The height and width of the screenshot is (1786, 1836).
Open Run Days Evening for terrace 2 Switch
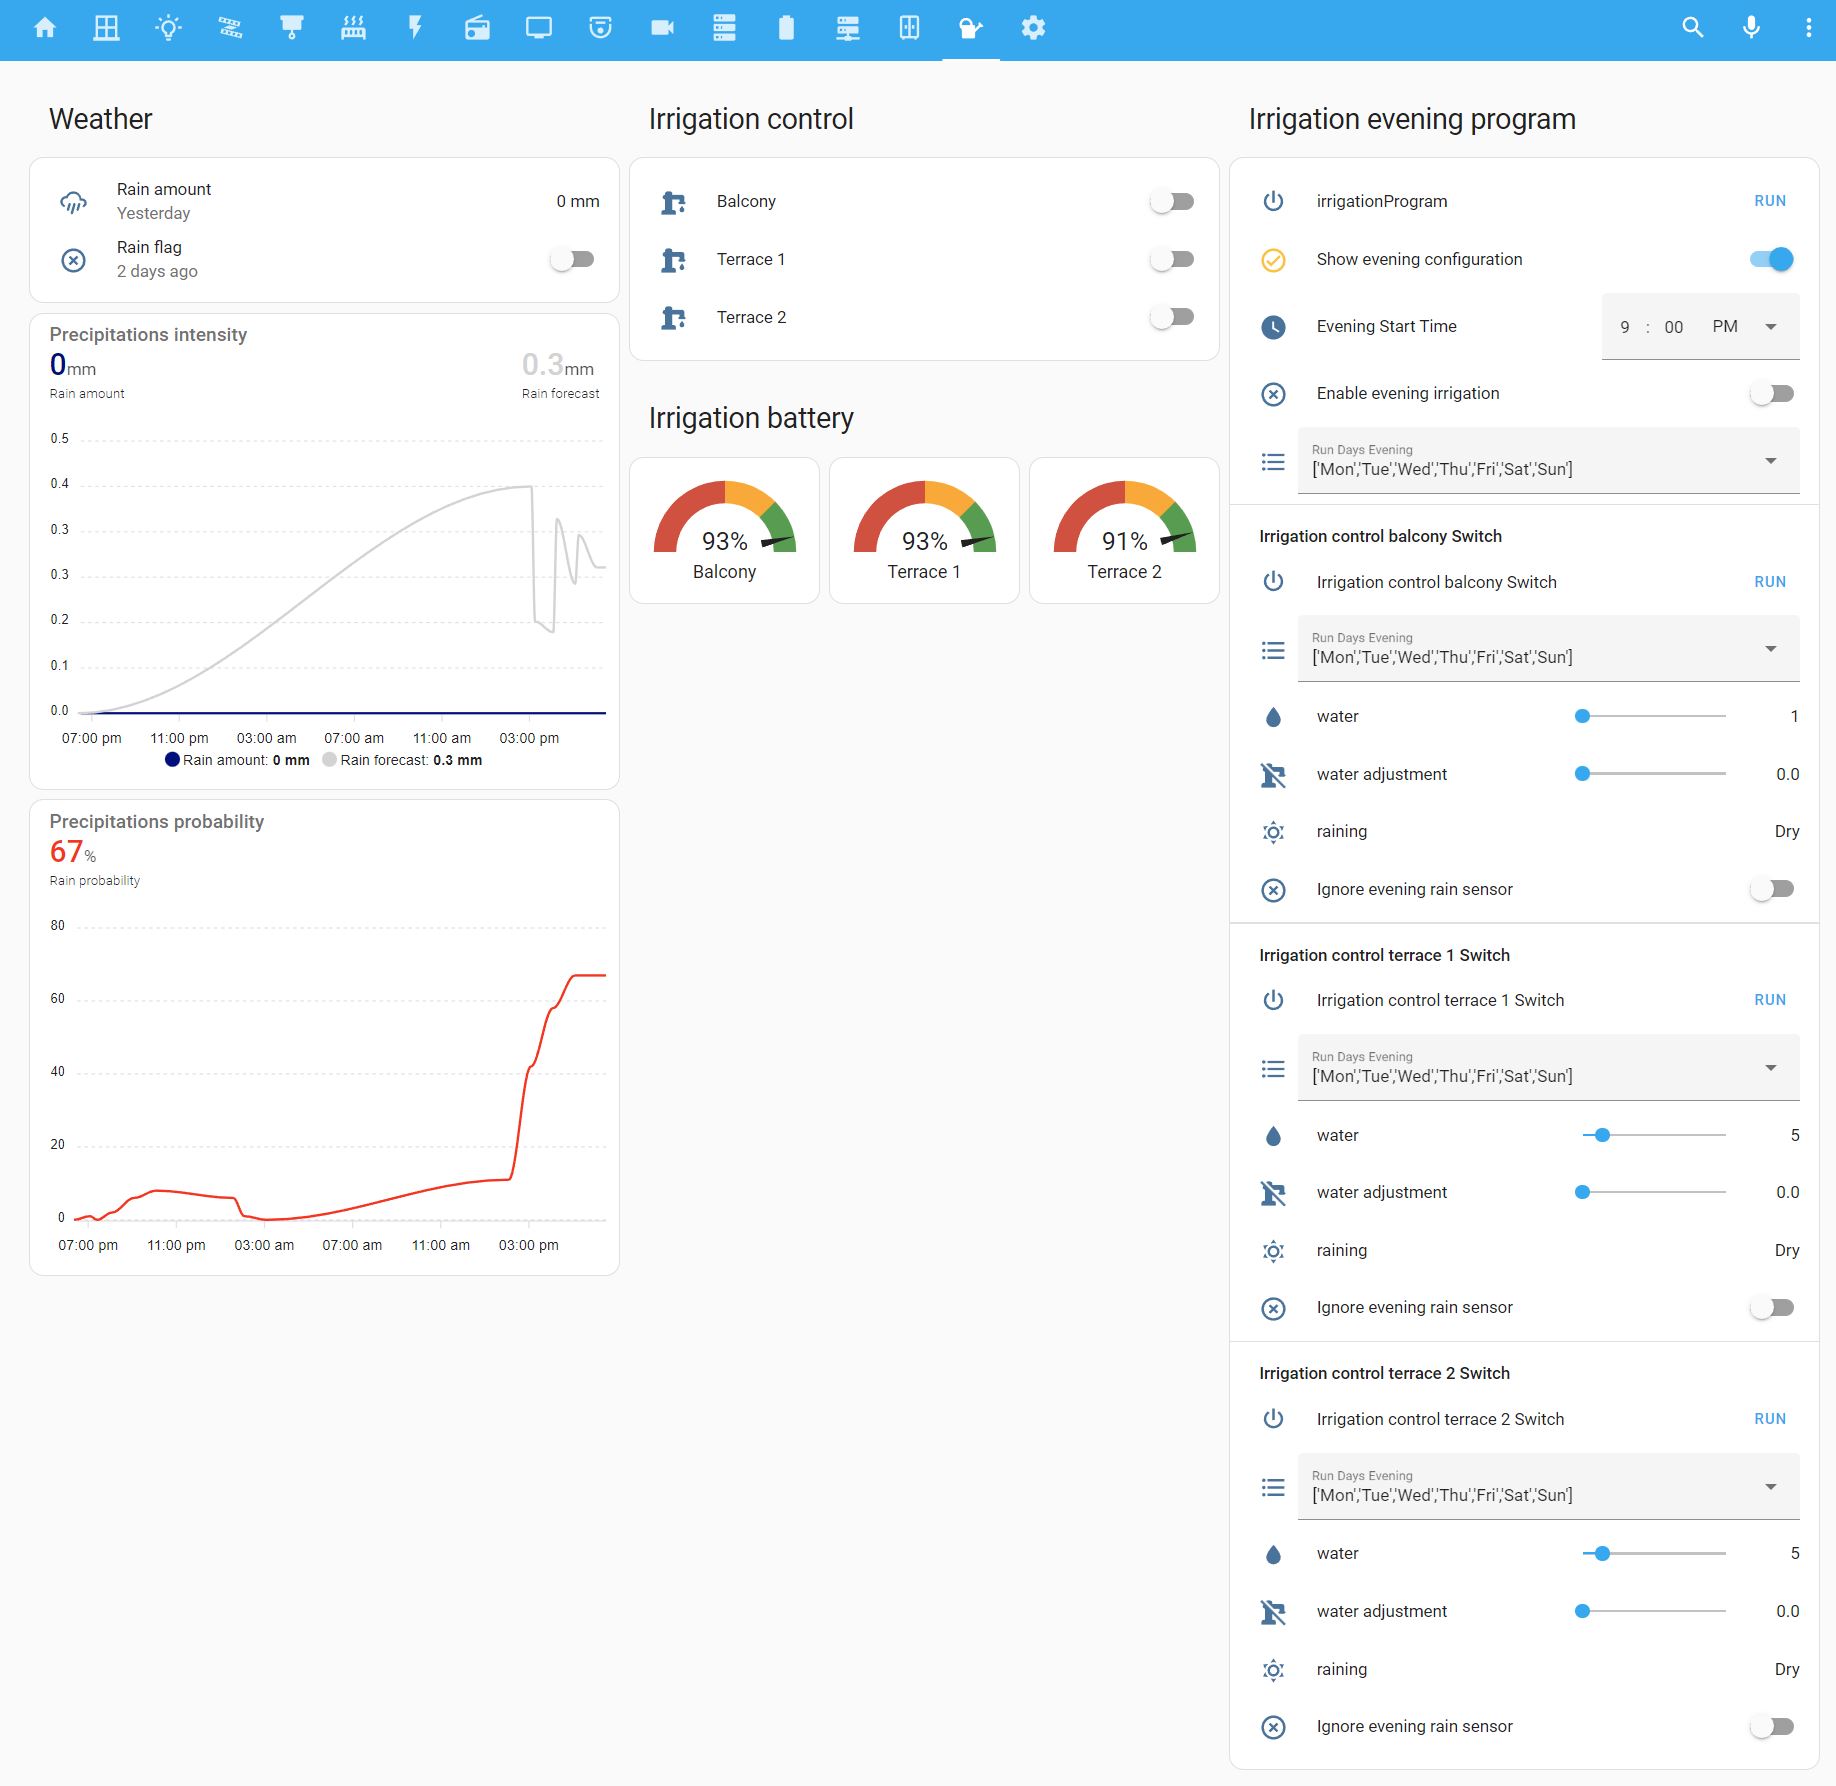tap(1772, 1486)
